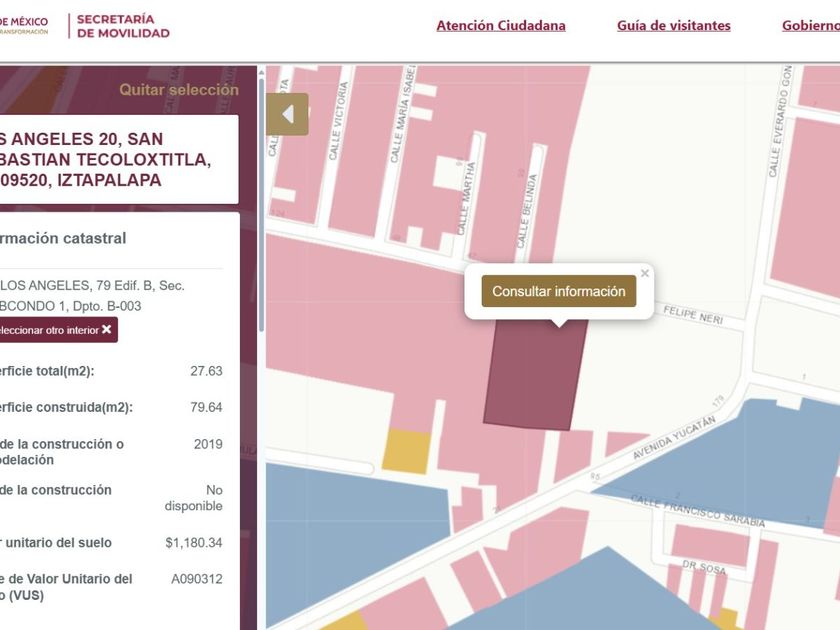Collapse the sidebar with the left arrow button

pos(287,114)
